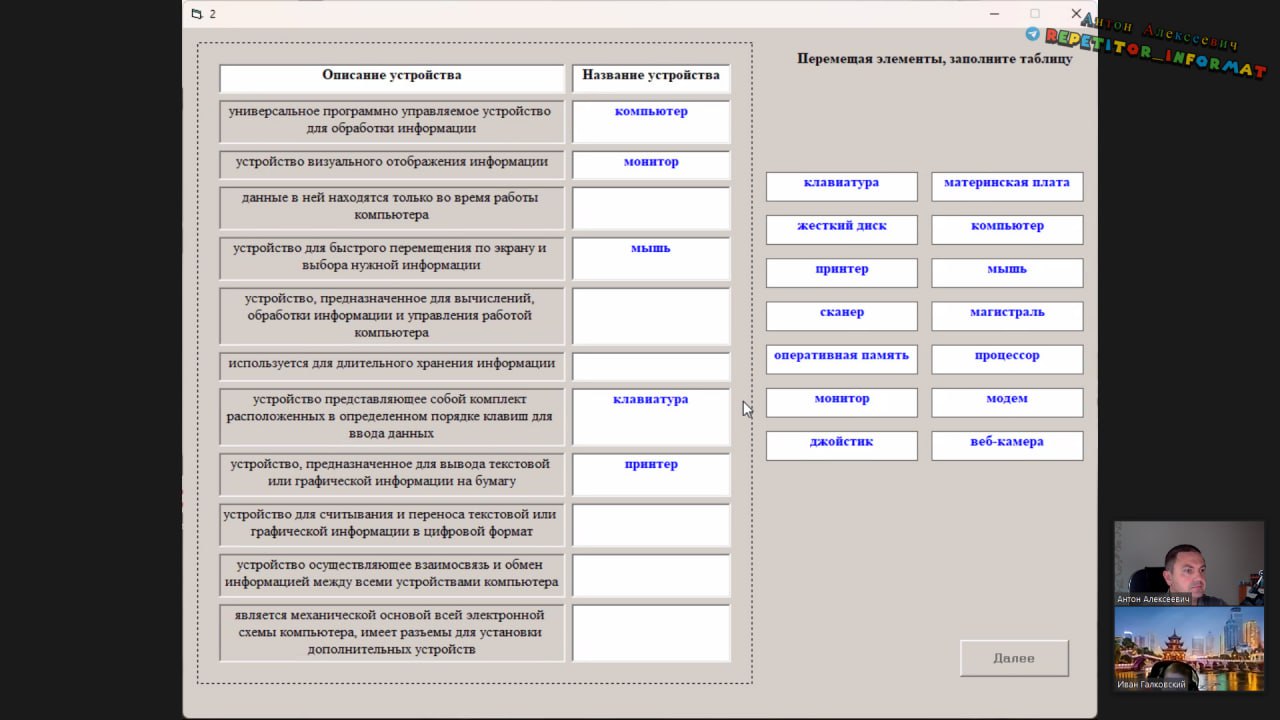Click the 'Название устройства' column header
This screenshot has width=1280, height=720.
(x=651, y=79)
